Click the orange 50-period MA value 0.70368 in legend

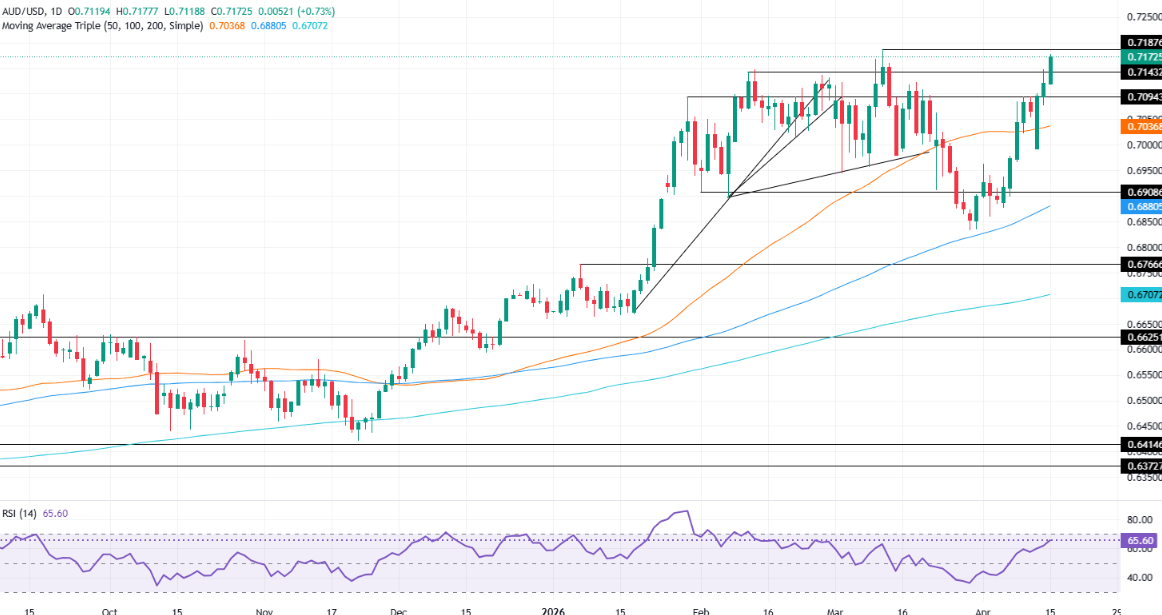coord(225,25)
